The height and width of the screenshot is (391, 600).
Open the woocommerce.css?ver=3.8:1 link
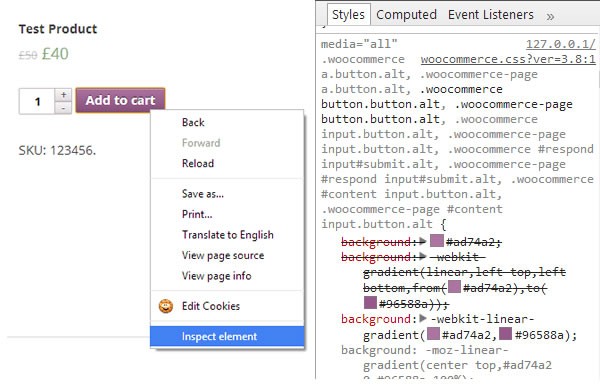508,59
